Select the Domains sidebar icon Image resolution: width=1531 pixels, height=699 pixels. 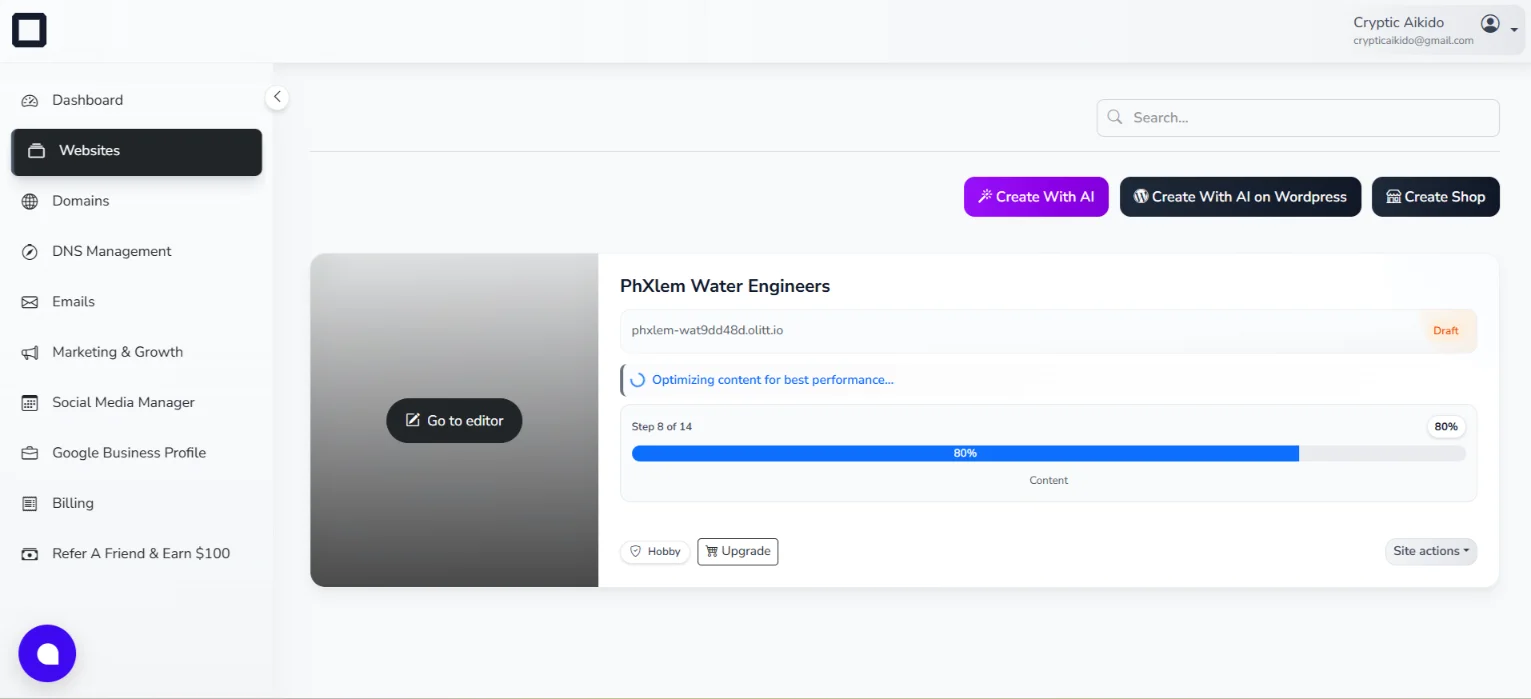point(32,200)
